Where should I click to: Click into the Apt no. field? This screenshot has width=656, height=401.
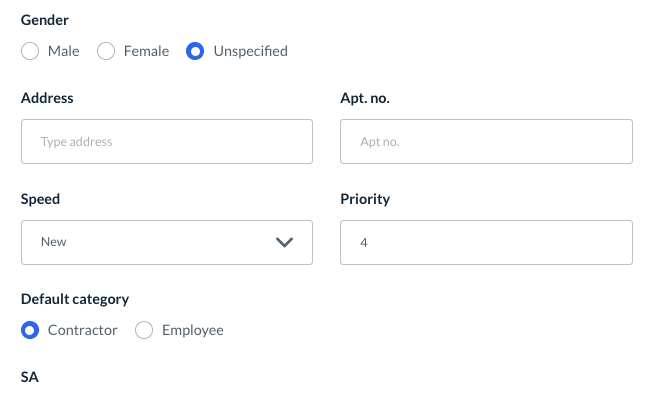(486, 142)
